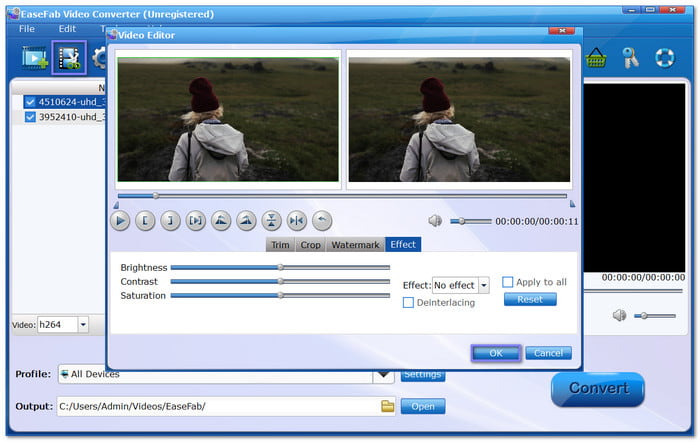Click the Edit Video scissors toolbar icon

[x=69, y=58]
